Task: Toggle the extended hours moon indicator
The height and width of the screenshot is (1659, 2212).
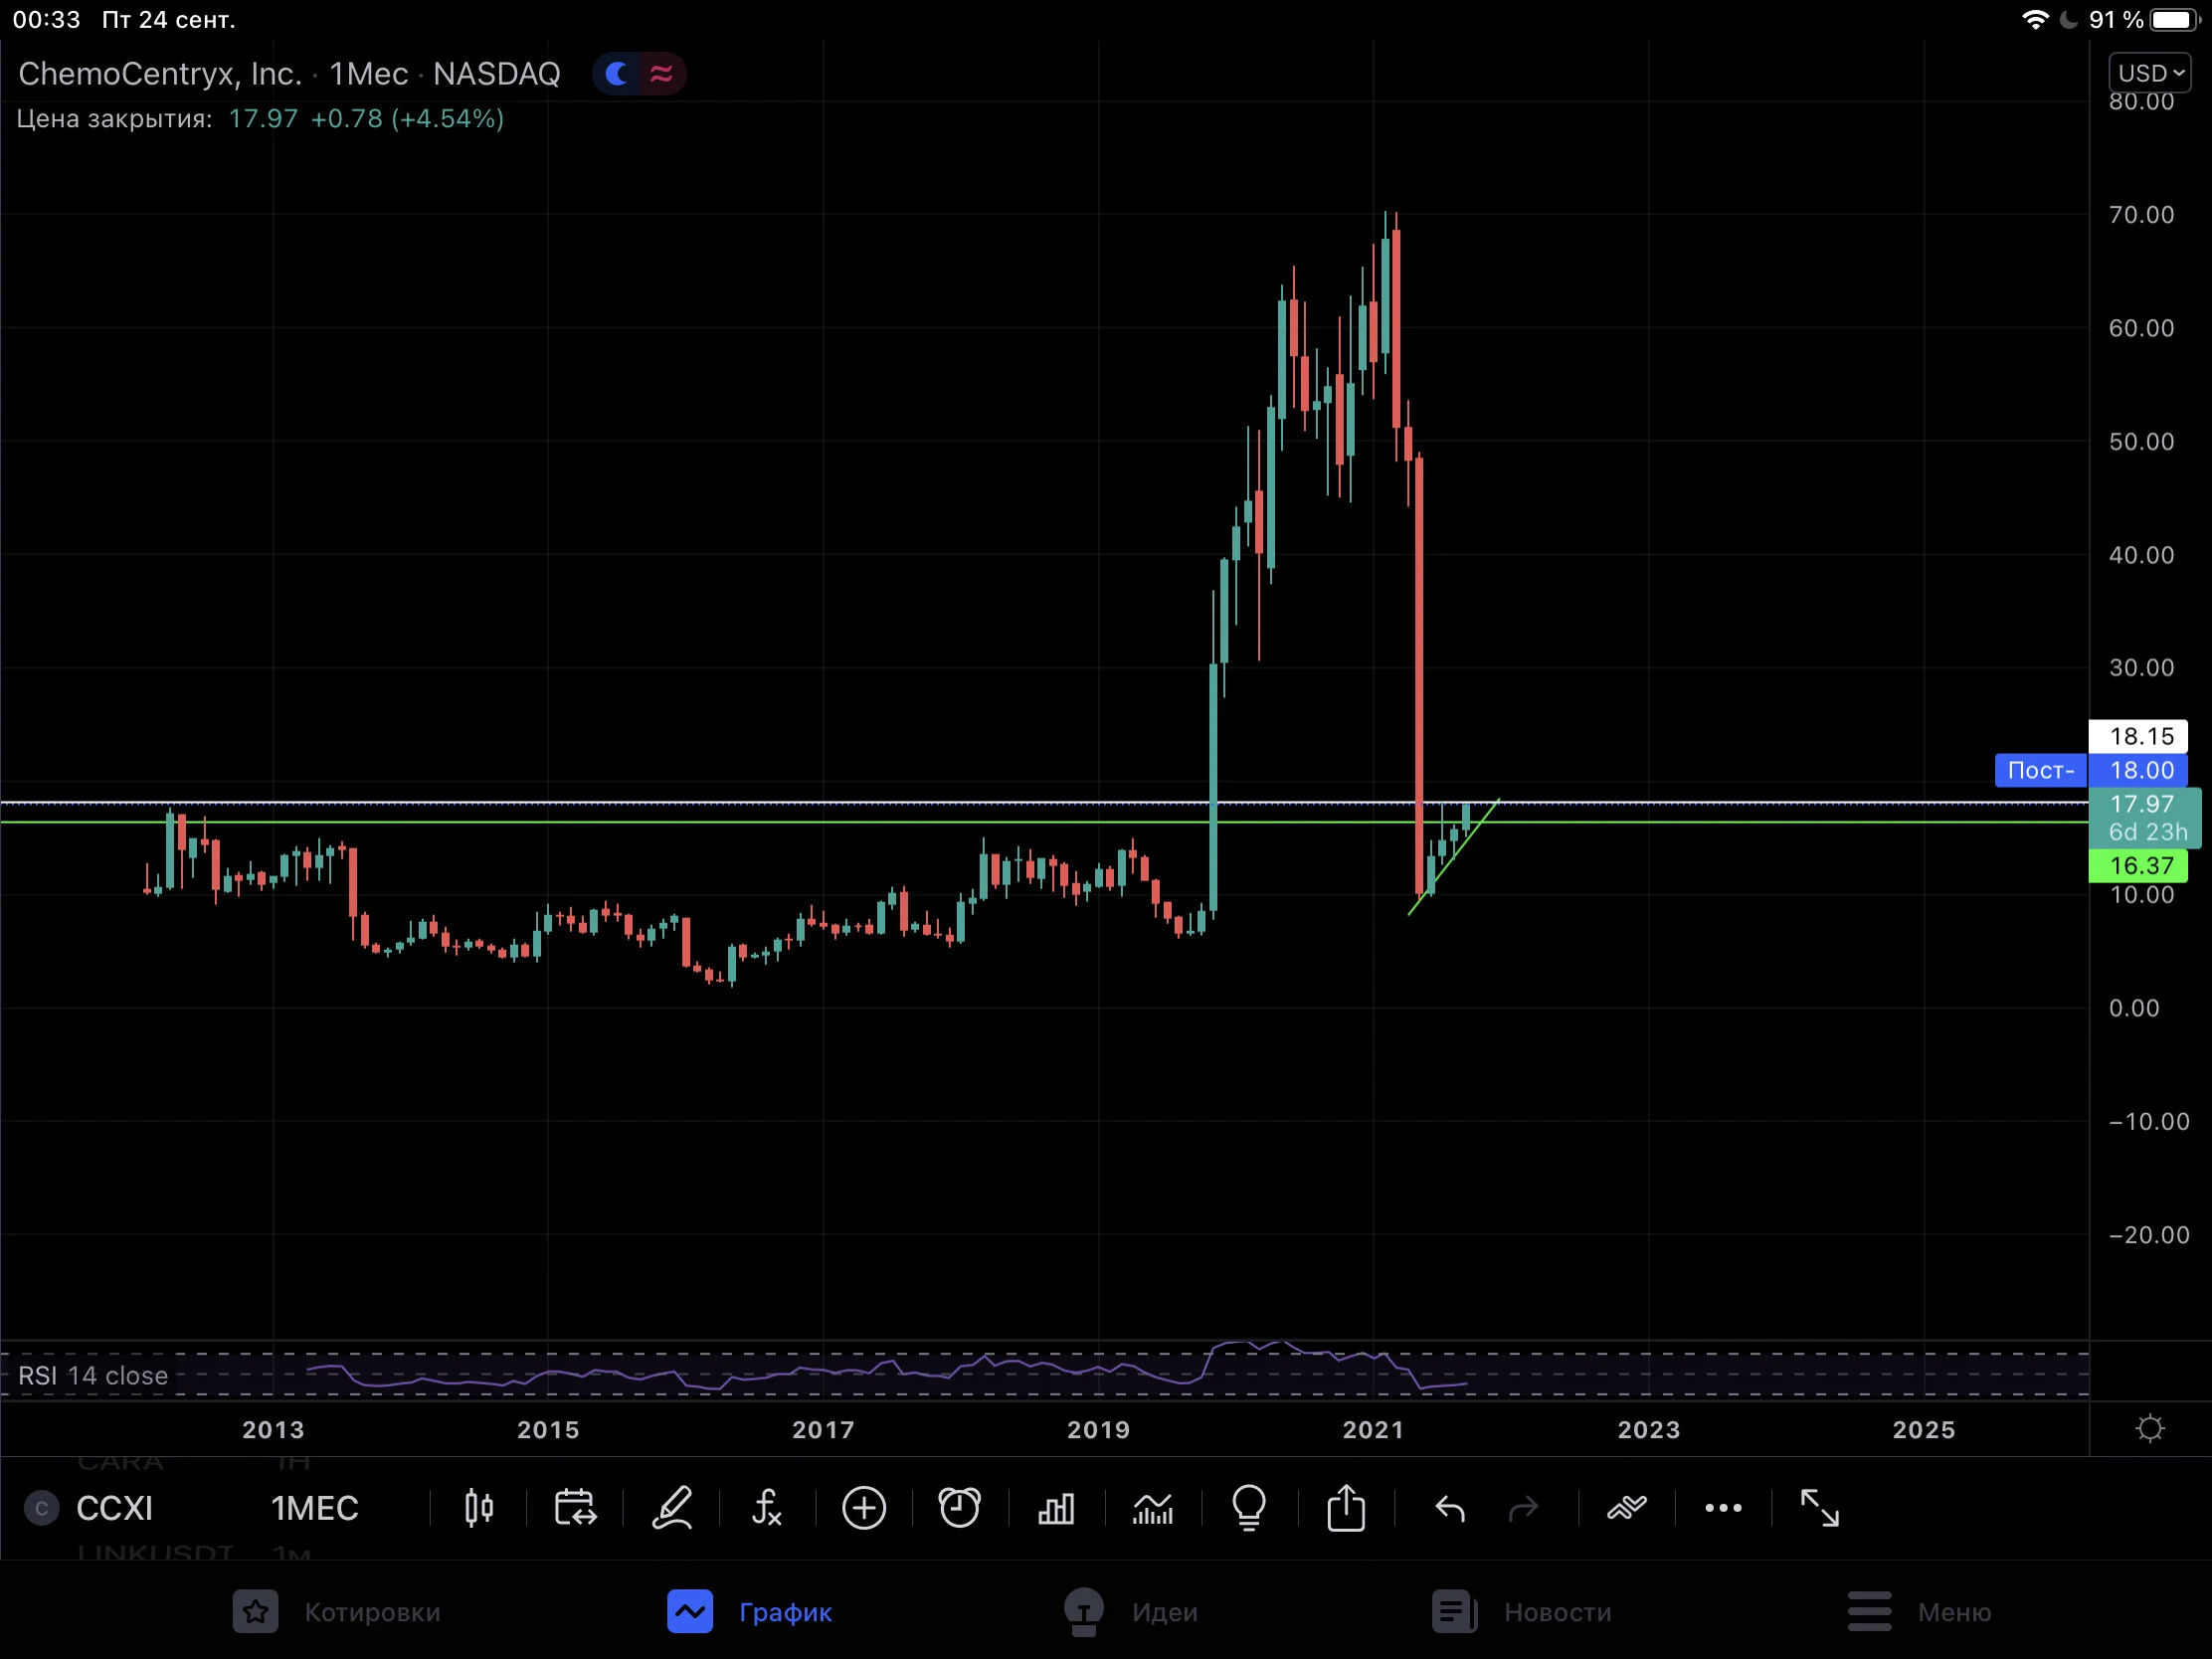Action: 617,73
